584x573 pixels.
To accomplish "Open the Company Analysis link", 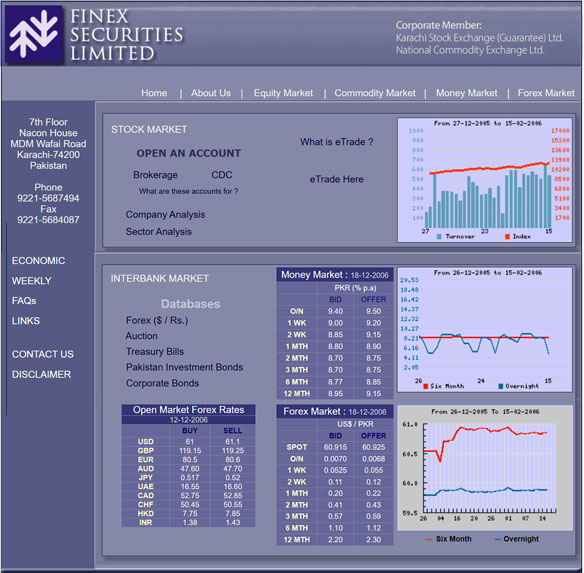I will tap(165, 215).
